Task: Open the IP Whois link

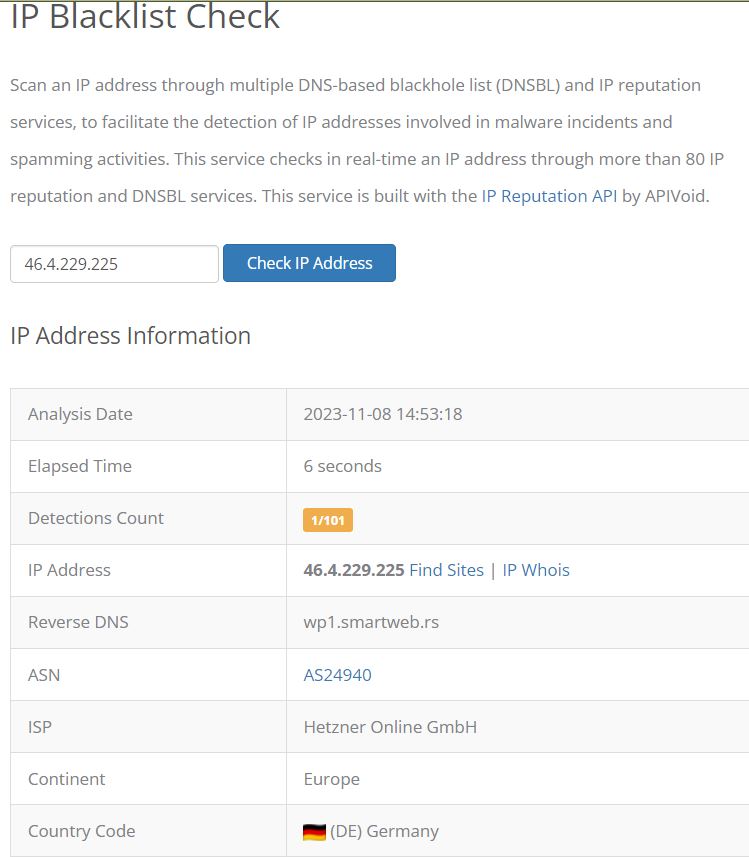Action: (536, 570)
